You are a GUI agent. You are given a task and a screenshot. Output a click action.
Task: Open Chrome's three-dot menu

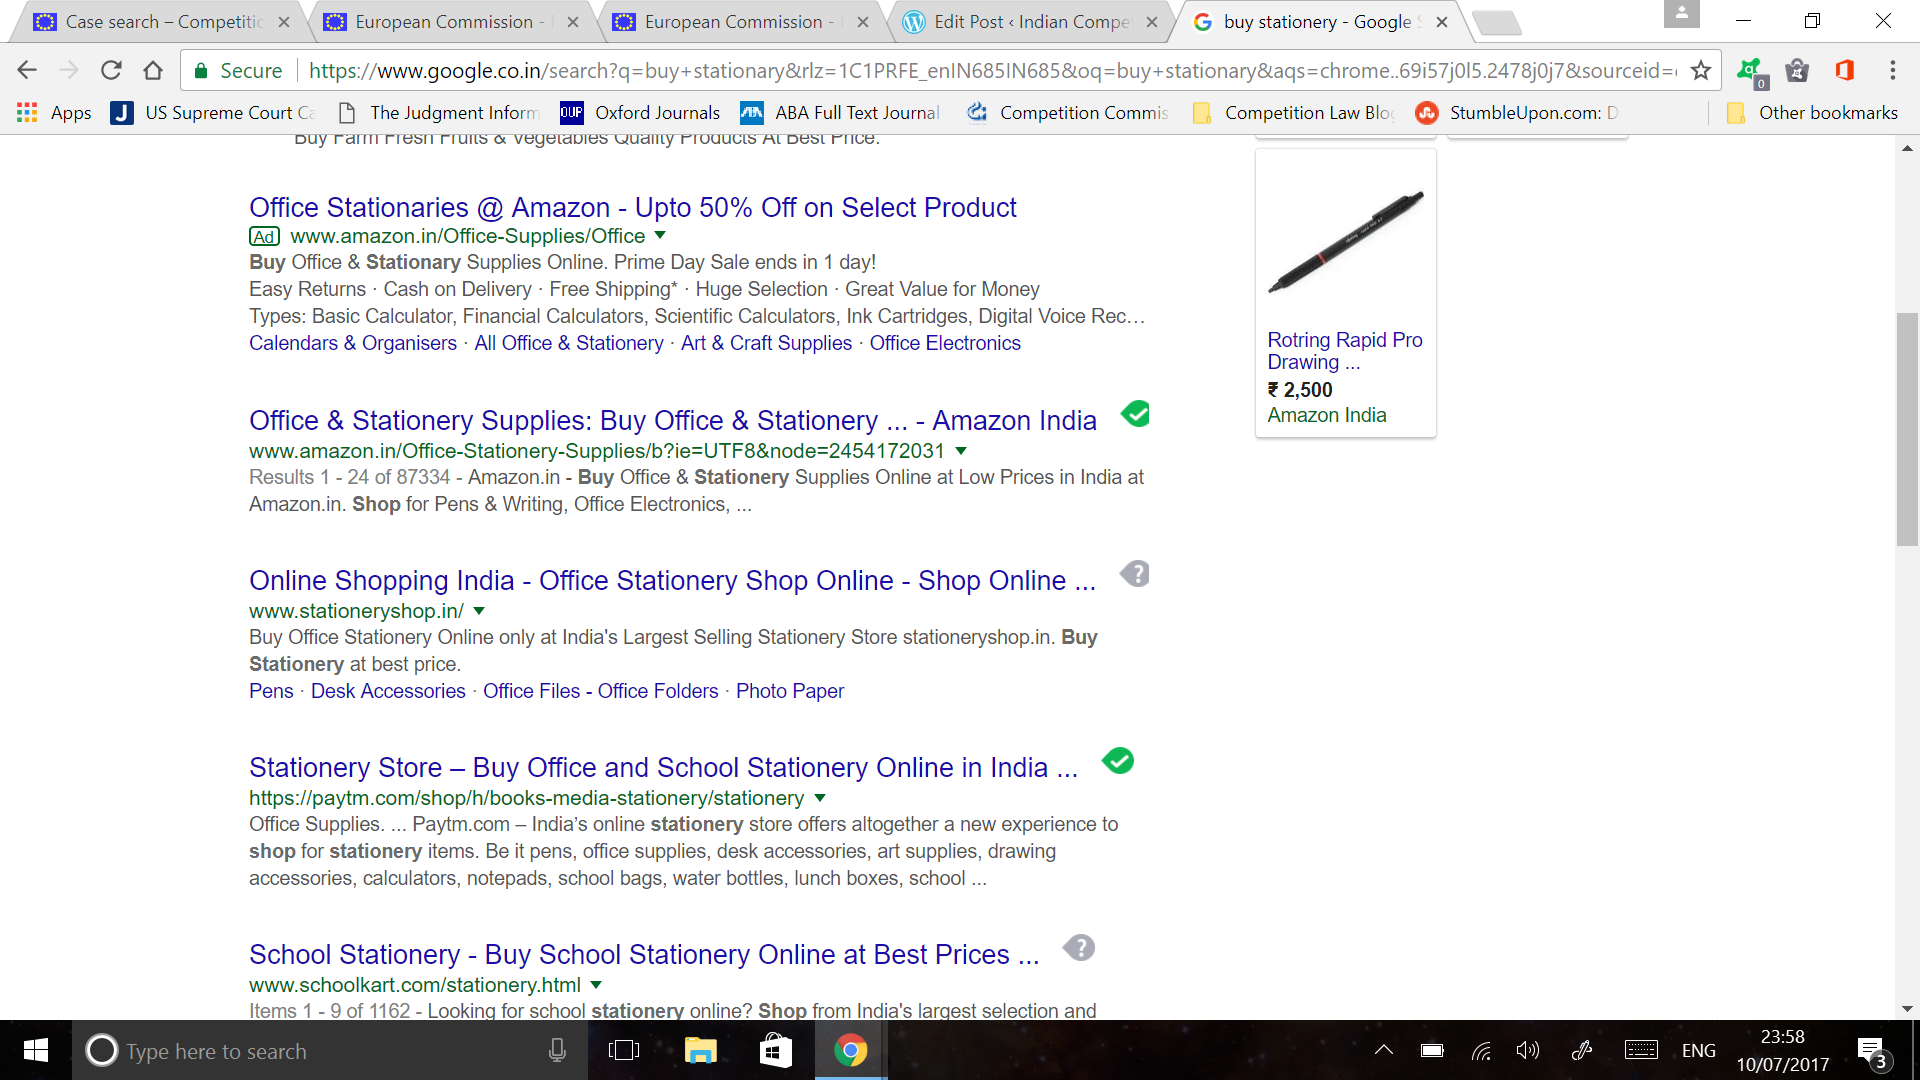click(1892, 70)
